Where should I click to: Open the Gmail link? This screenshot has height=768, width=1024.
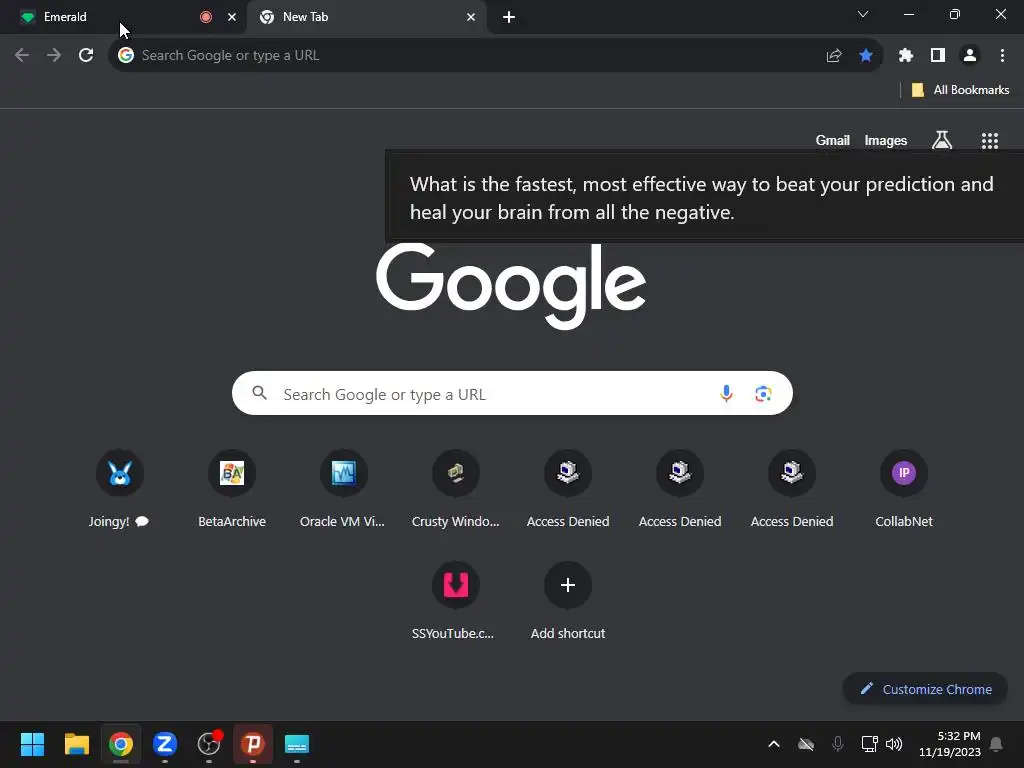(833, 140)
